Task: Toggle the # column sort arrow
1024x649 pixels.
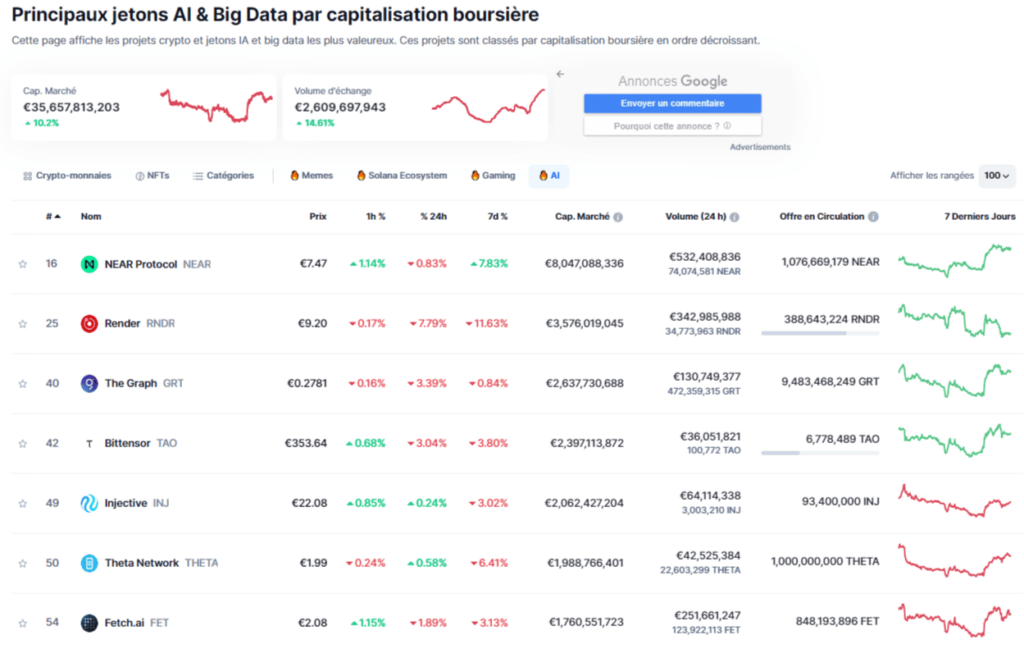Action: point(59,216)
